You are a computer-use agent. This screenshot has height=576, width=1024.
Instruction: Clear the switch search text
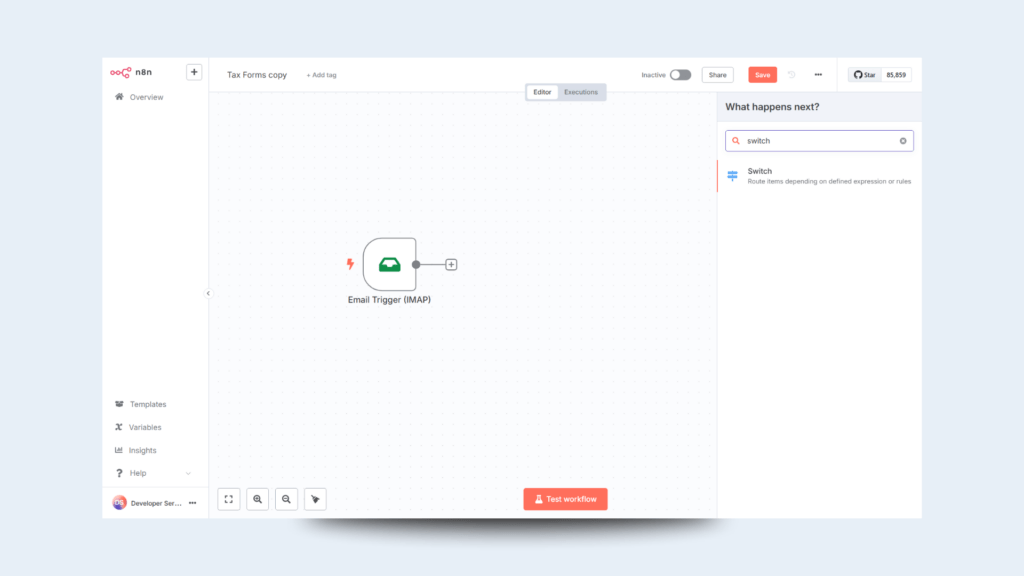coord(903,141)
